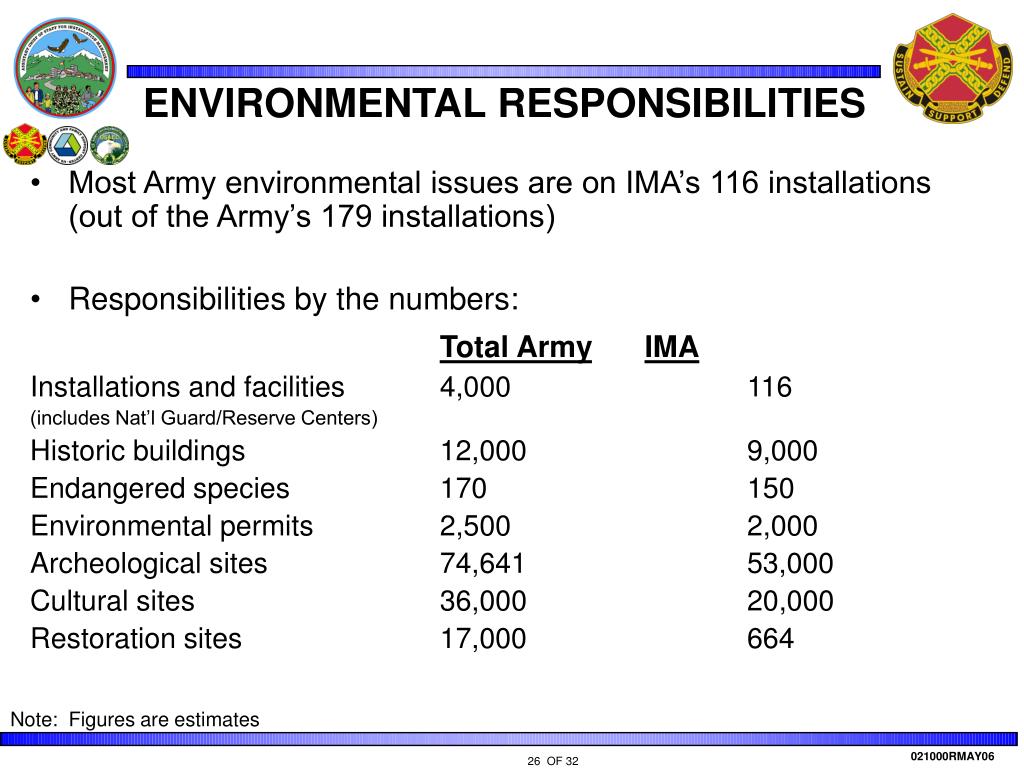Click the Environmental Responsibilities title

[x=504, y=103]
